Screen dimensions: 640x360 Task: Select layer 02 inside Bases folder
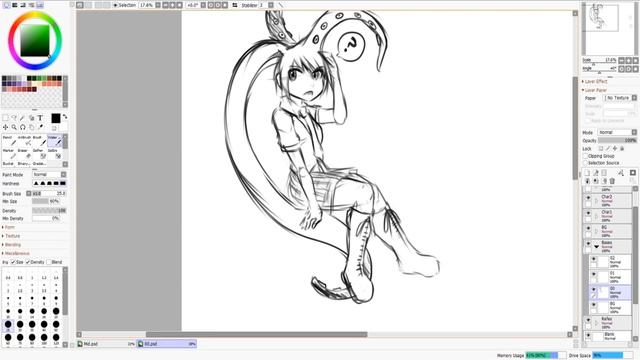click(x=611, y=262)
